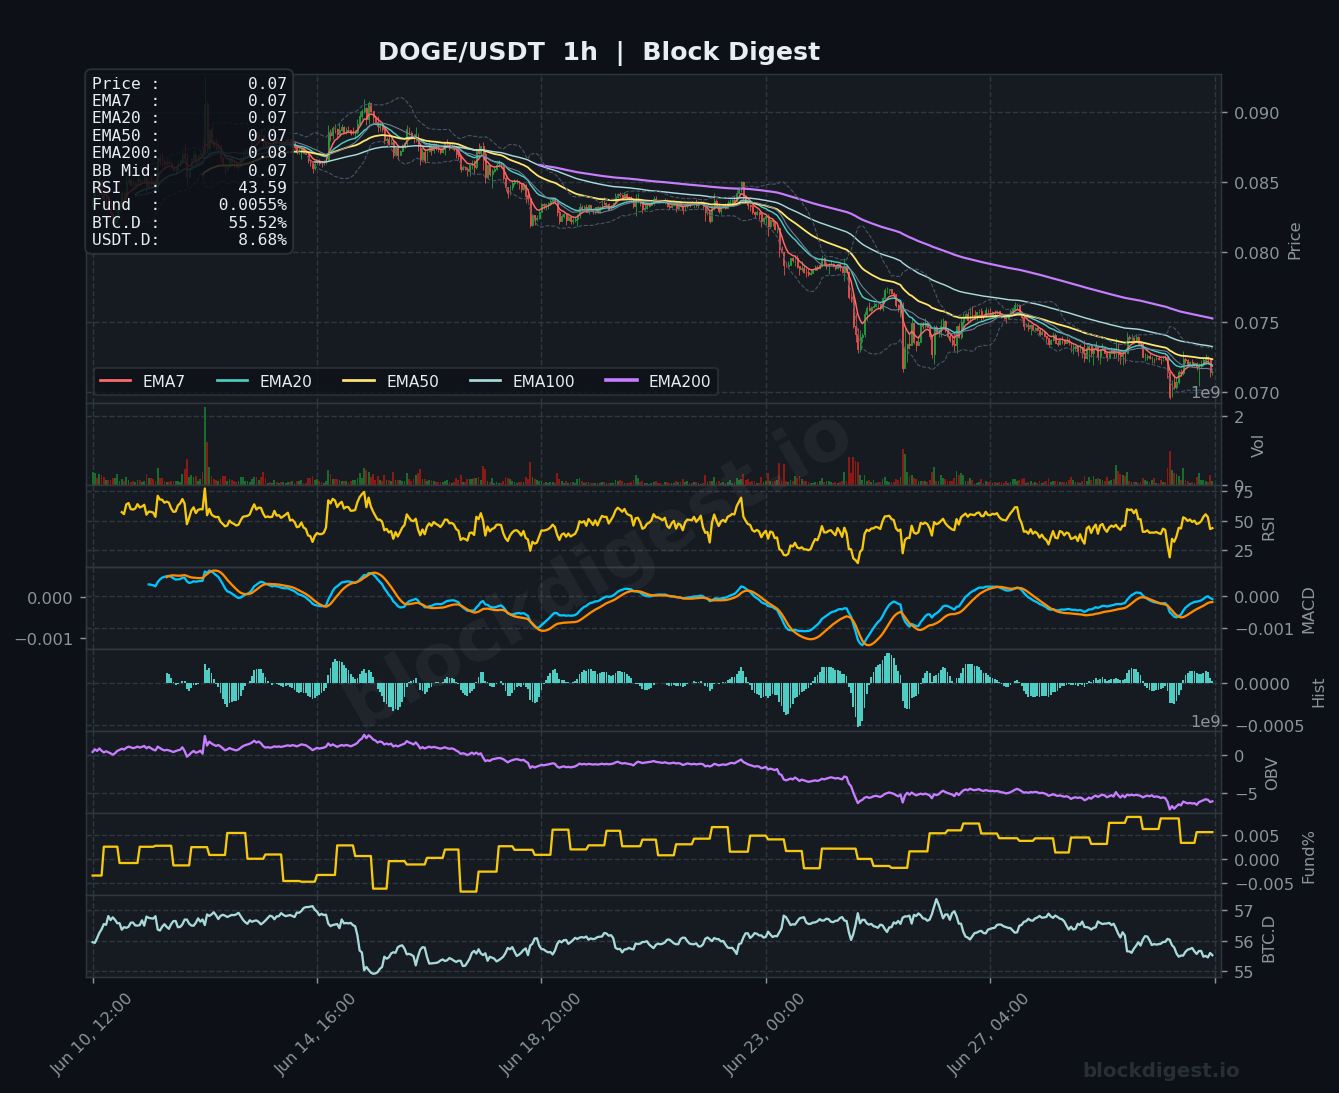Screen dimensions: 1339x1093
Task: Click the OBV panel axis label
Action: (x=1272, y=774)
